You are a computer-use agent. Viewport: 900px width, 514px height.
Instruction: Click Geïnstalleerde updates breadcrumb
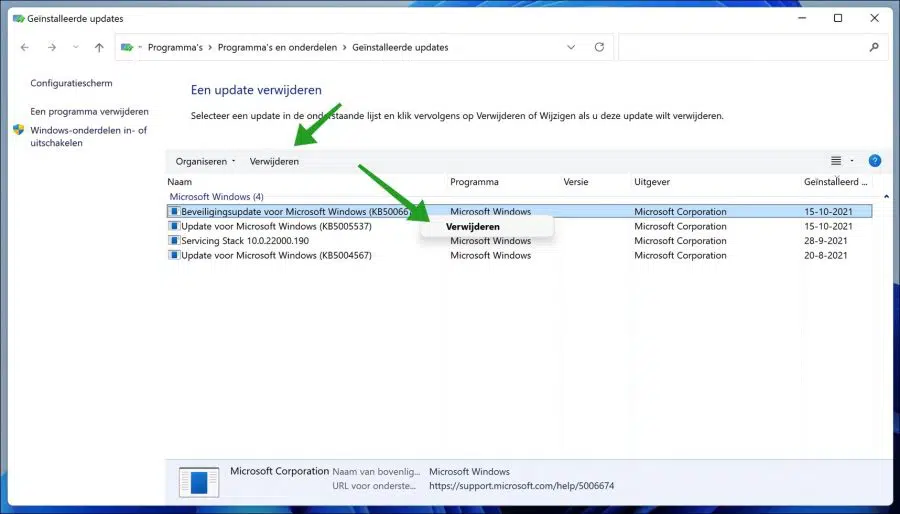point(400,48)
